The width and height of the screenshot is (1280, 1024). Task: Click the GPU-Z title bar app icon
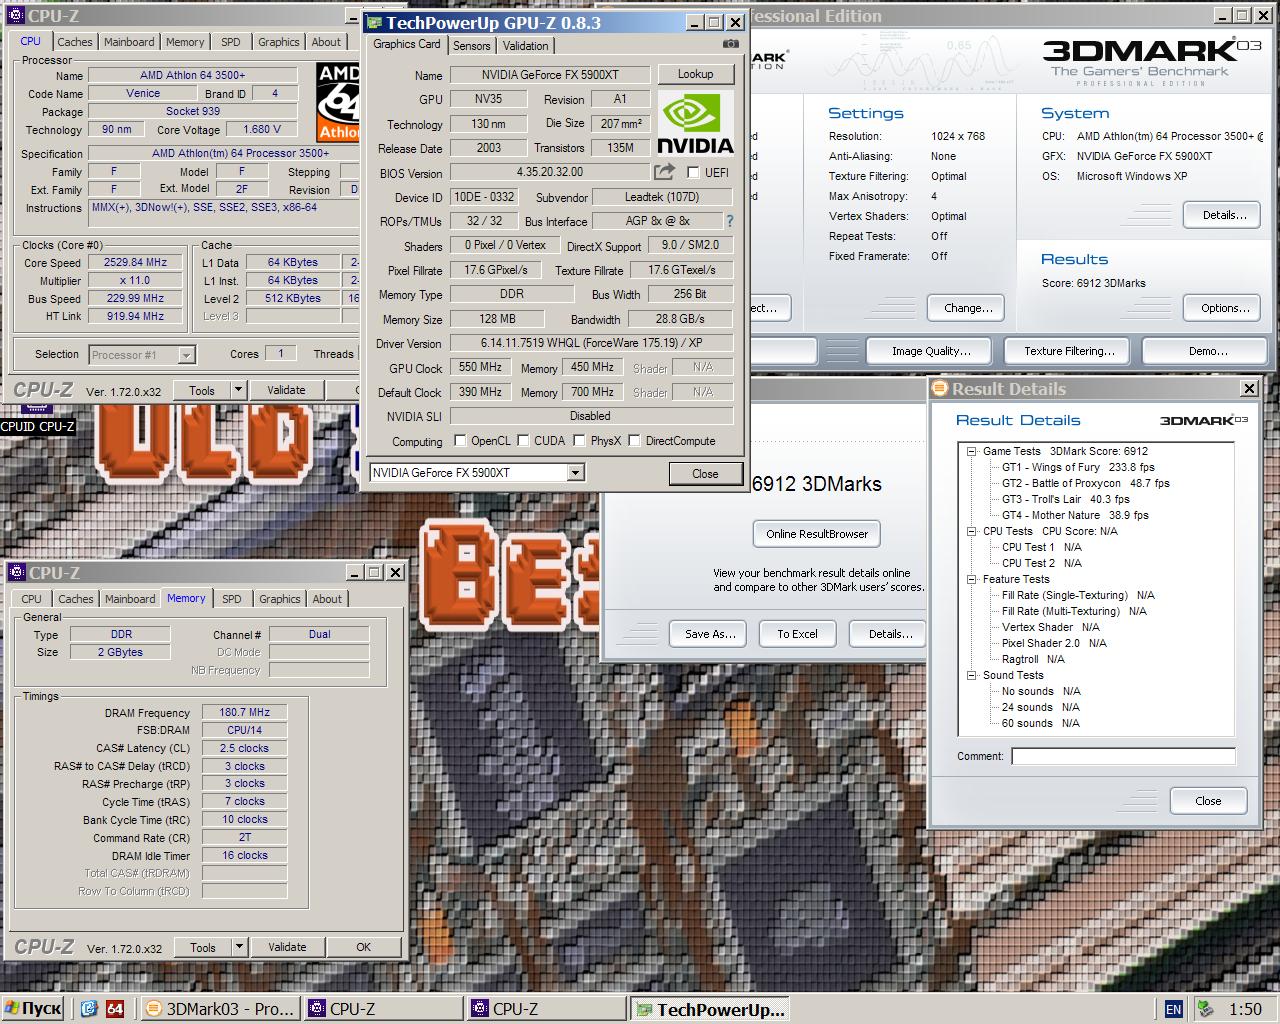pyautogui.click(x=373, y=22)
